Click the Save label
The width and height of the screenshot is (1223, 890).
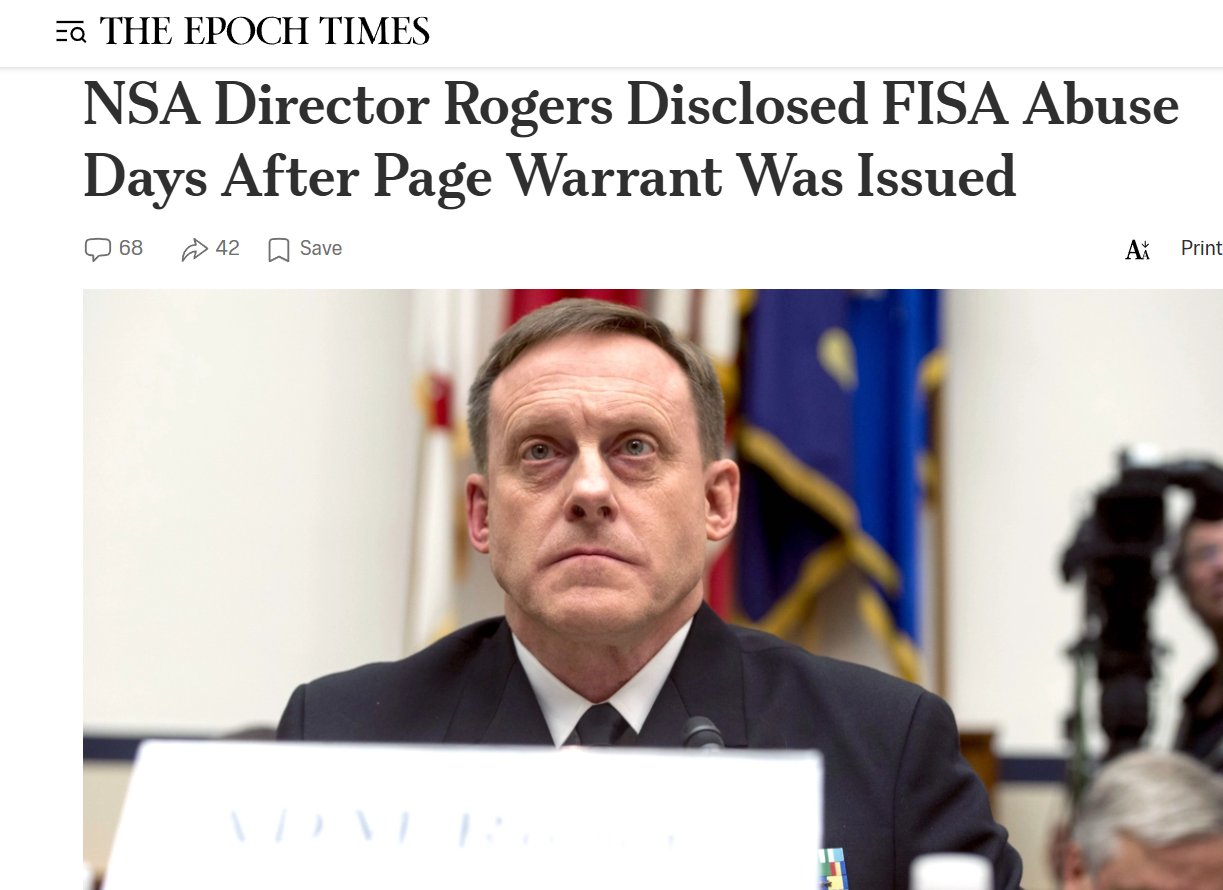[x=321, y=248]
